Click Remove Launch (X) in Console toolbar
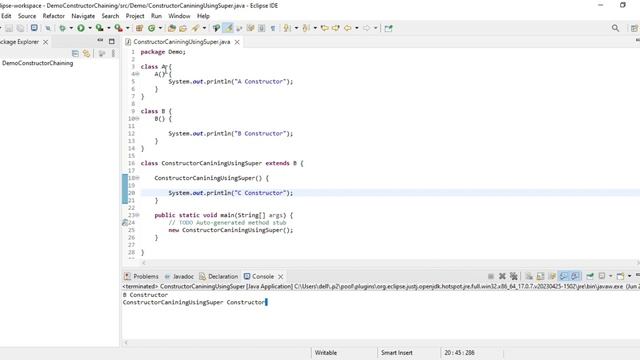 (x=502, y=276)
